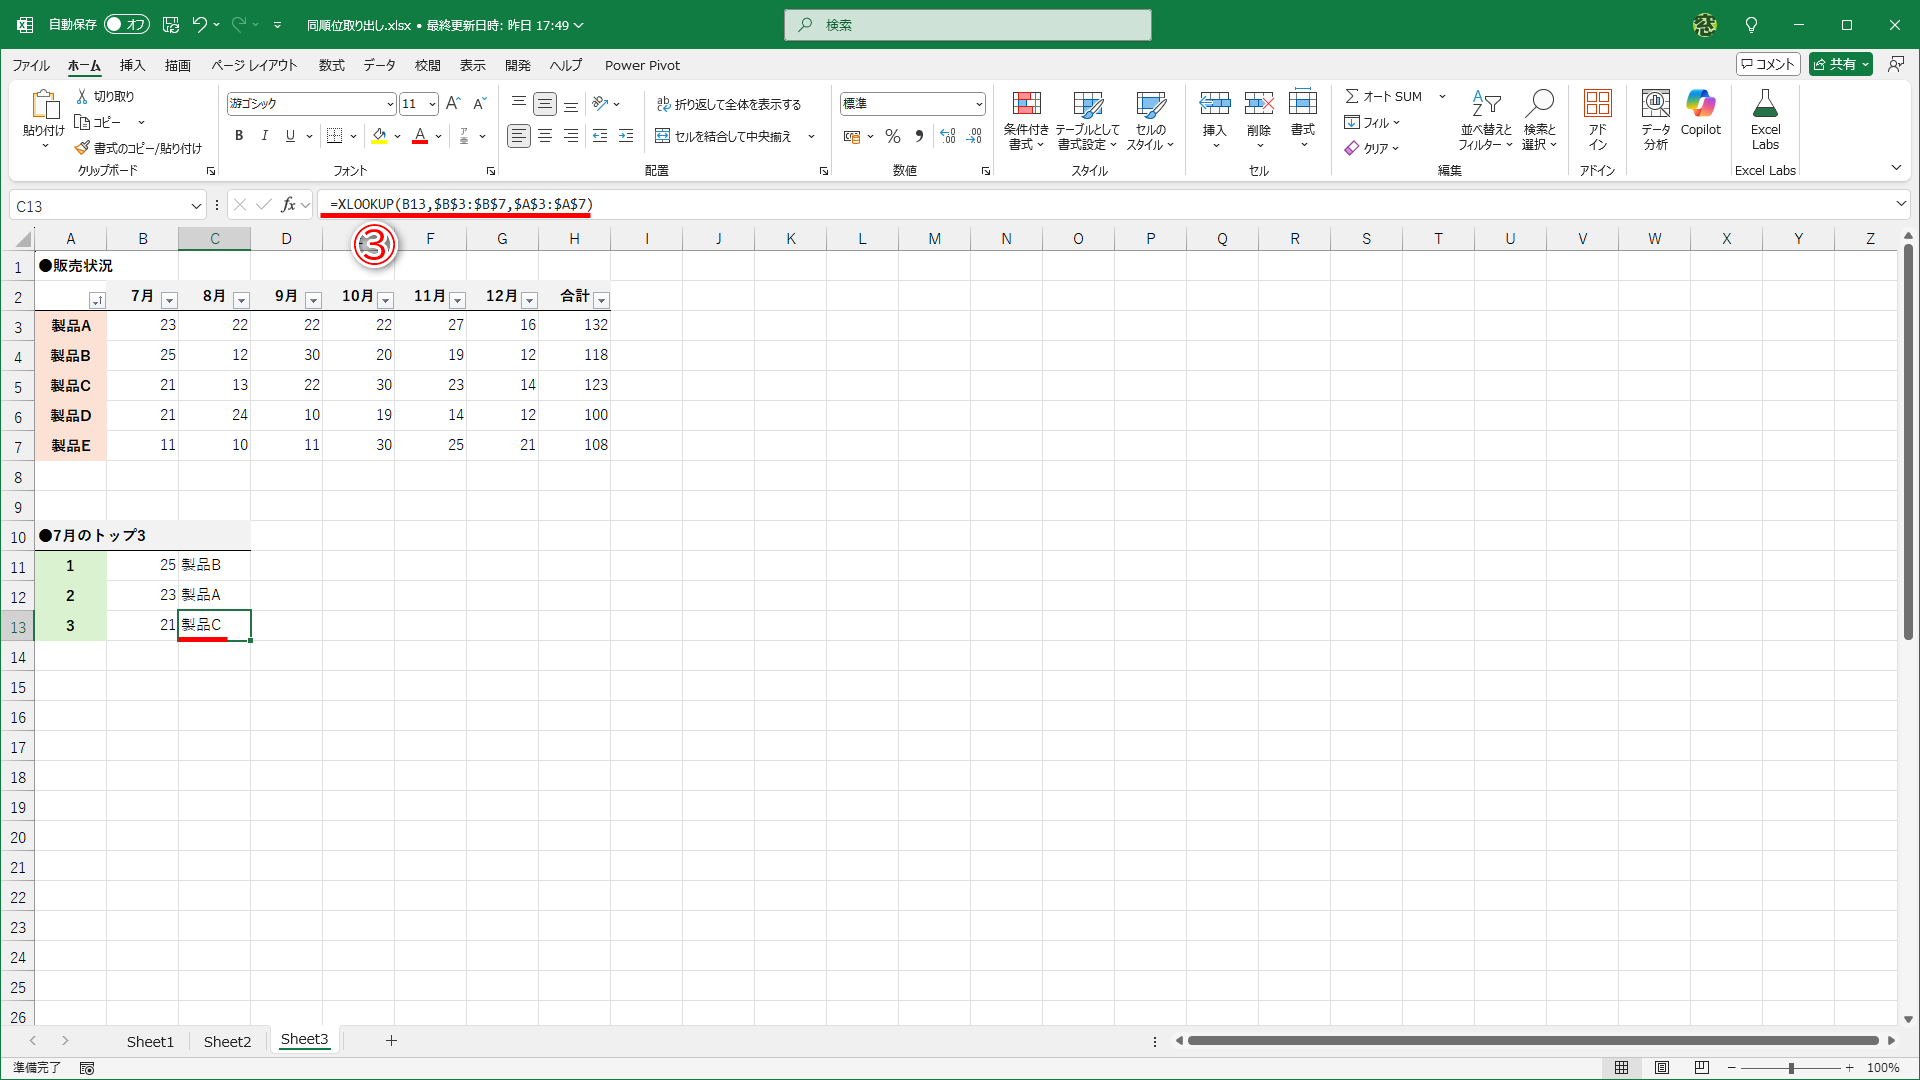Screen dimensions: 1920x1080
Task: Click Merge and Center cells icon
Action: click(x=663, y=137)
